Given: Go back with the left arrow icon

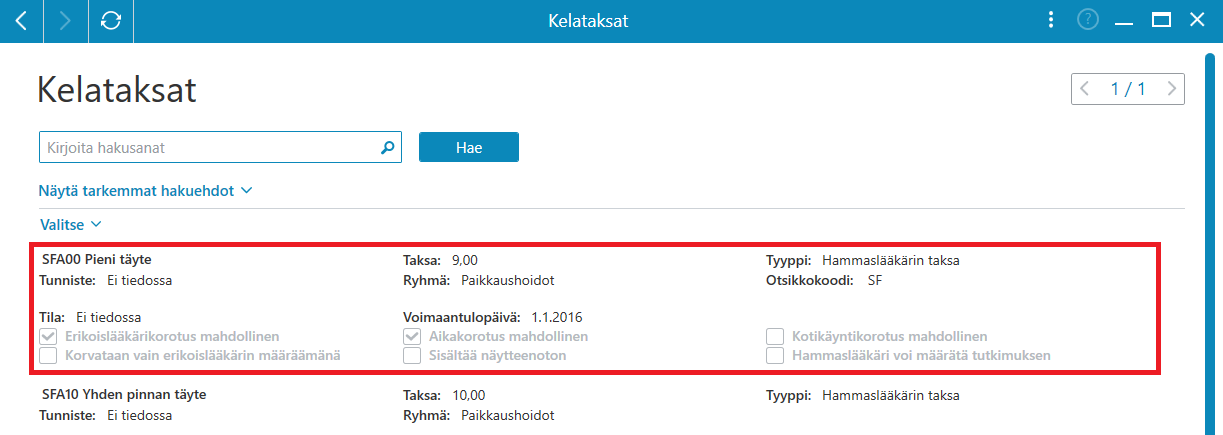Looking at the screenshot, I should coord(21,20).
